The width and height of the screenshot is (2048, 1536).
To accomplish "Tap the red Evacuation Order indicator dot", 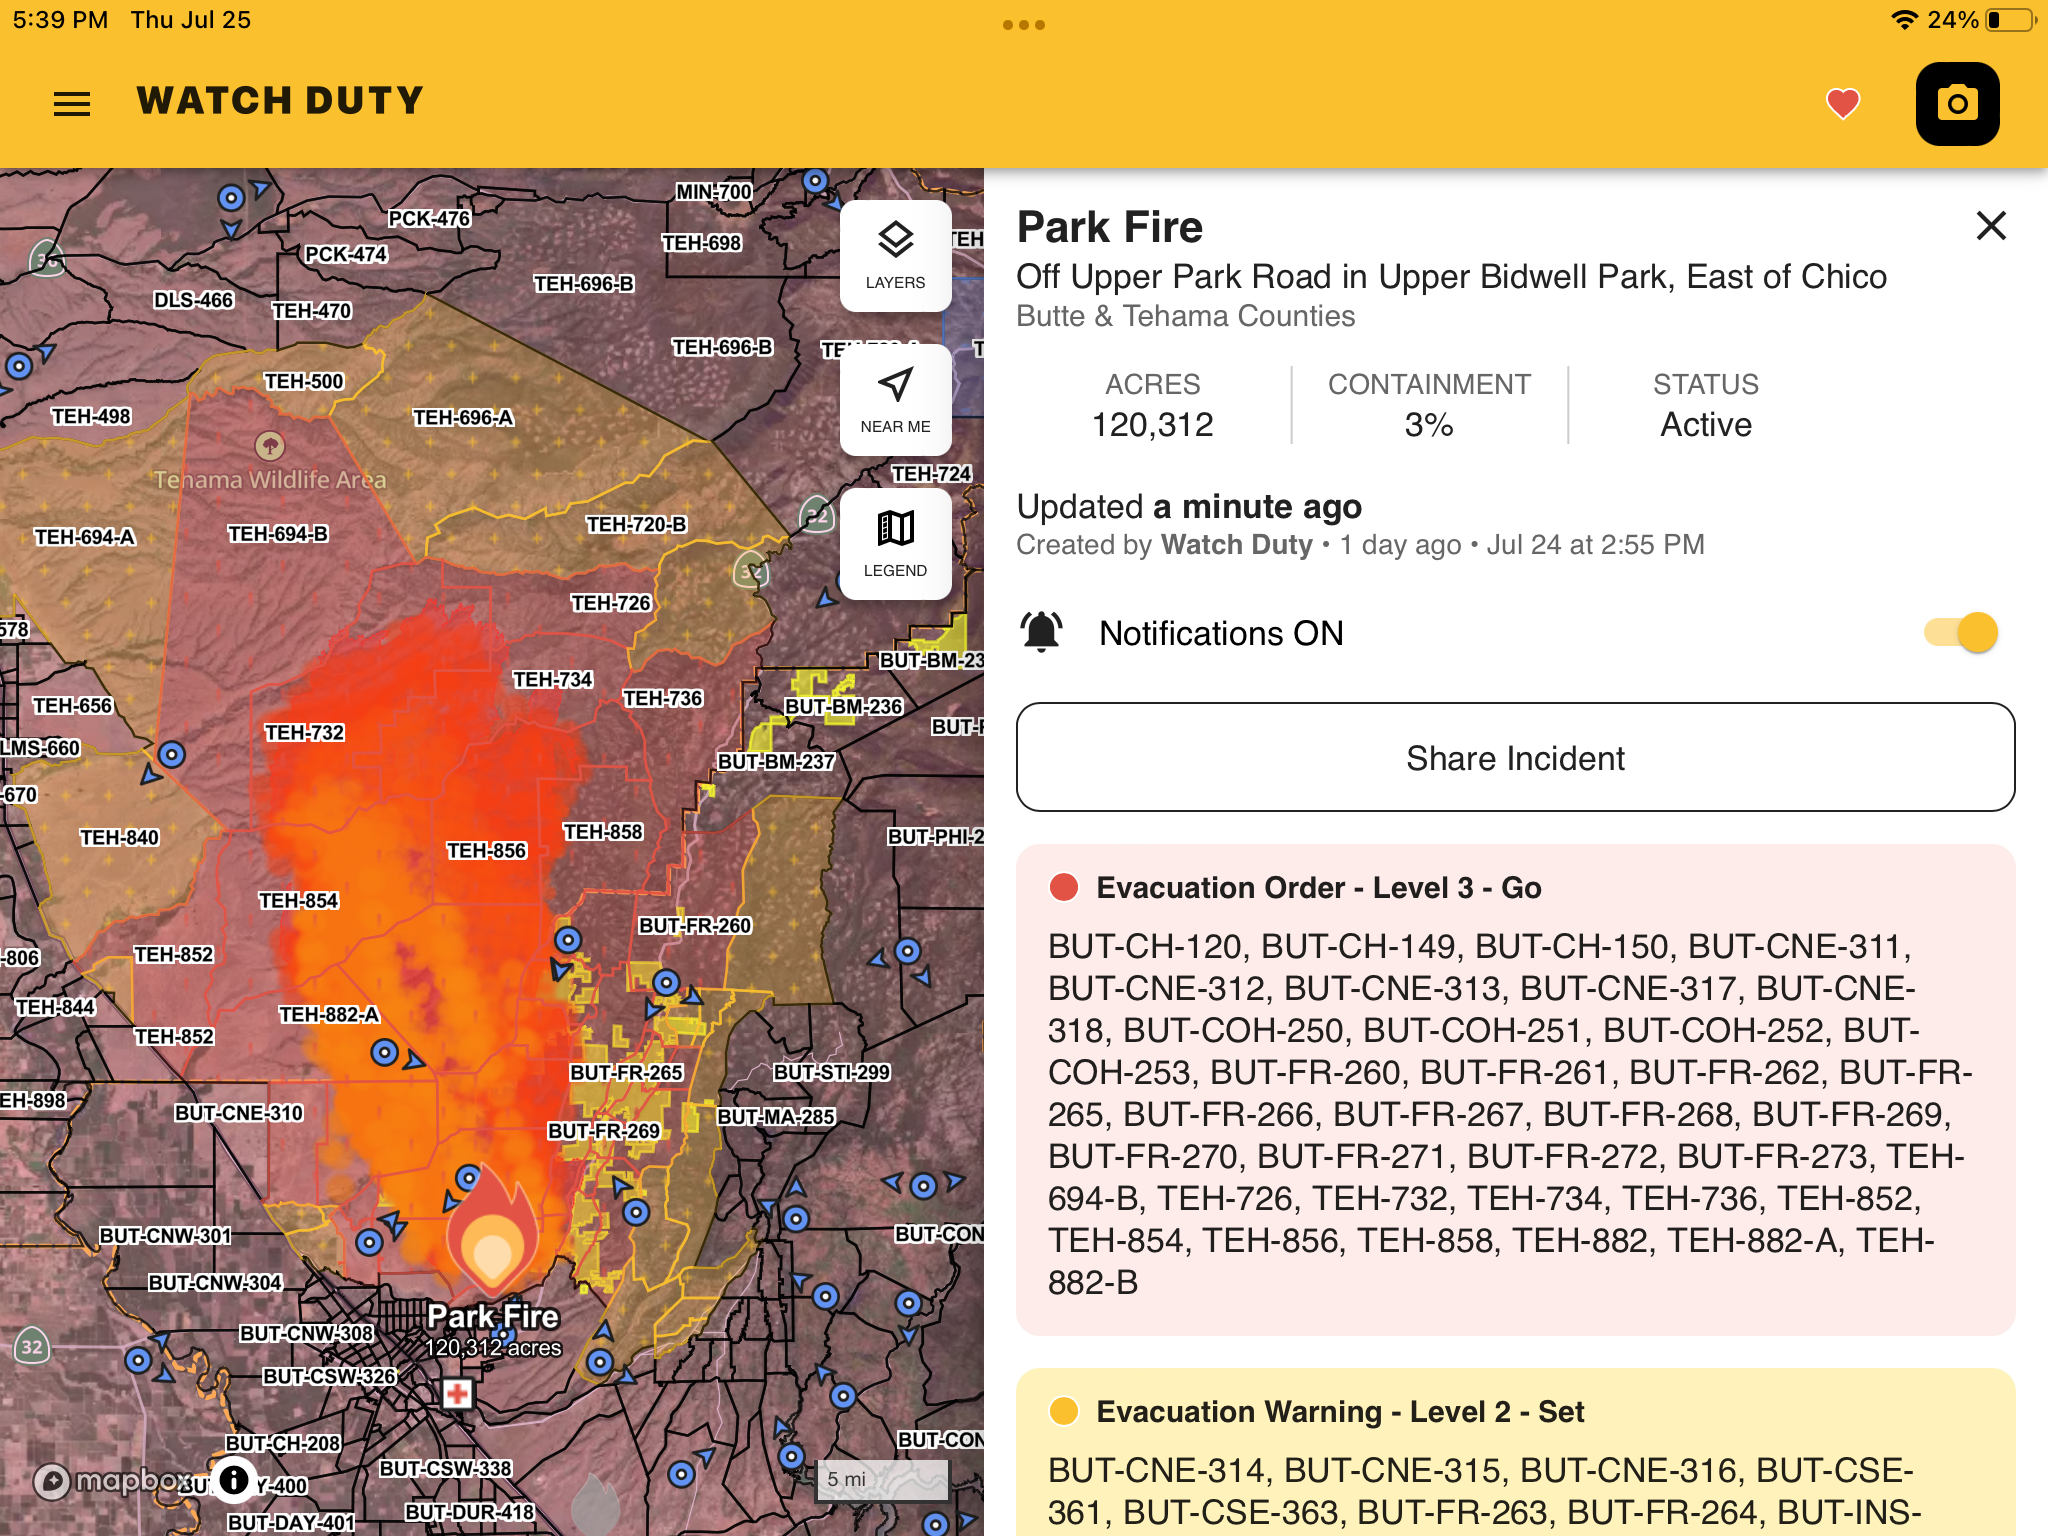I will (1064, 887).
